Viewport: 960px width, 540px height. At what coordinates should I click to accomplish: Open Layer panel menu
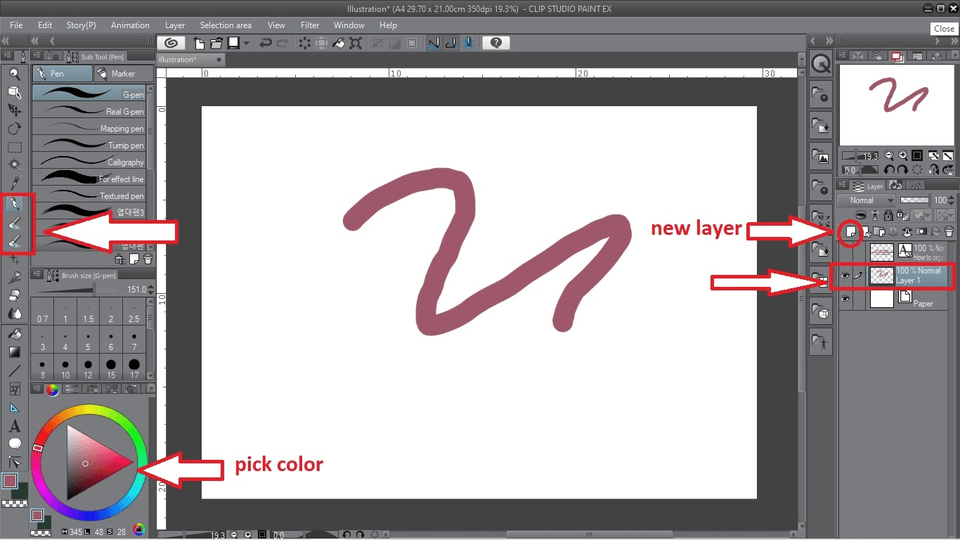[x=843, y=186]
